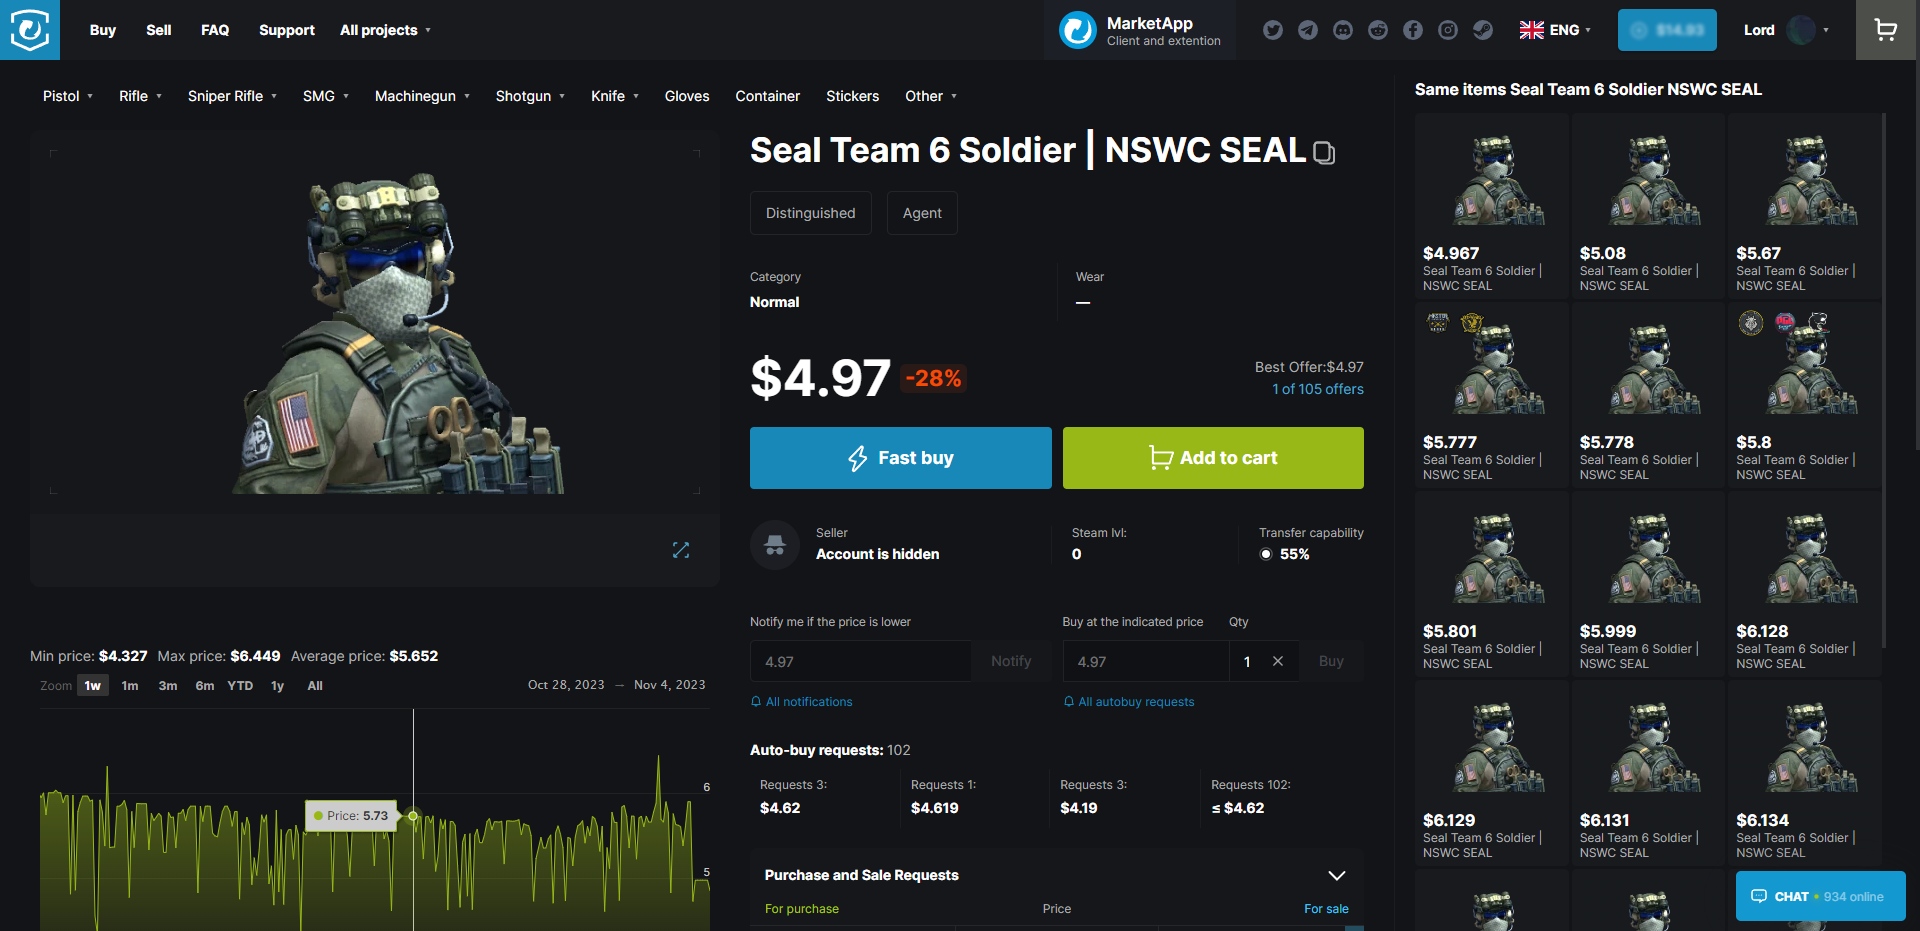
Task: Click the notify price input field
Action: tap(861, 661)
